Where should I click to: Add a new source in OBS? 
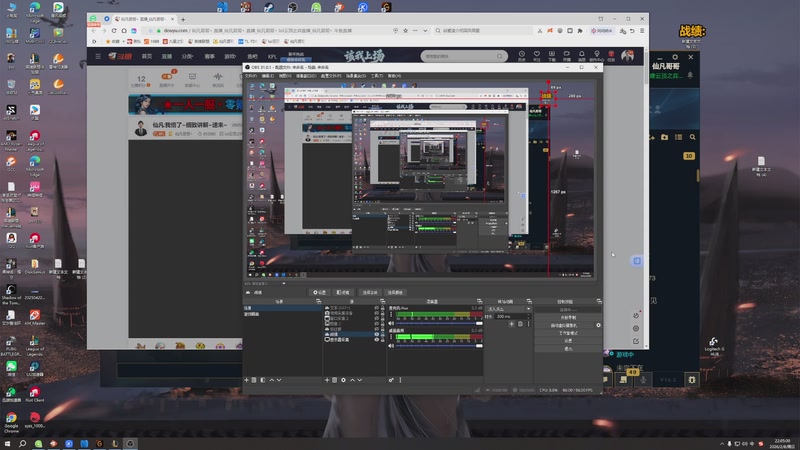point(327,380)
